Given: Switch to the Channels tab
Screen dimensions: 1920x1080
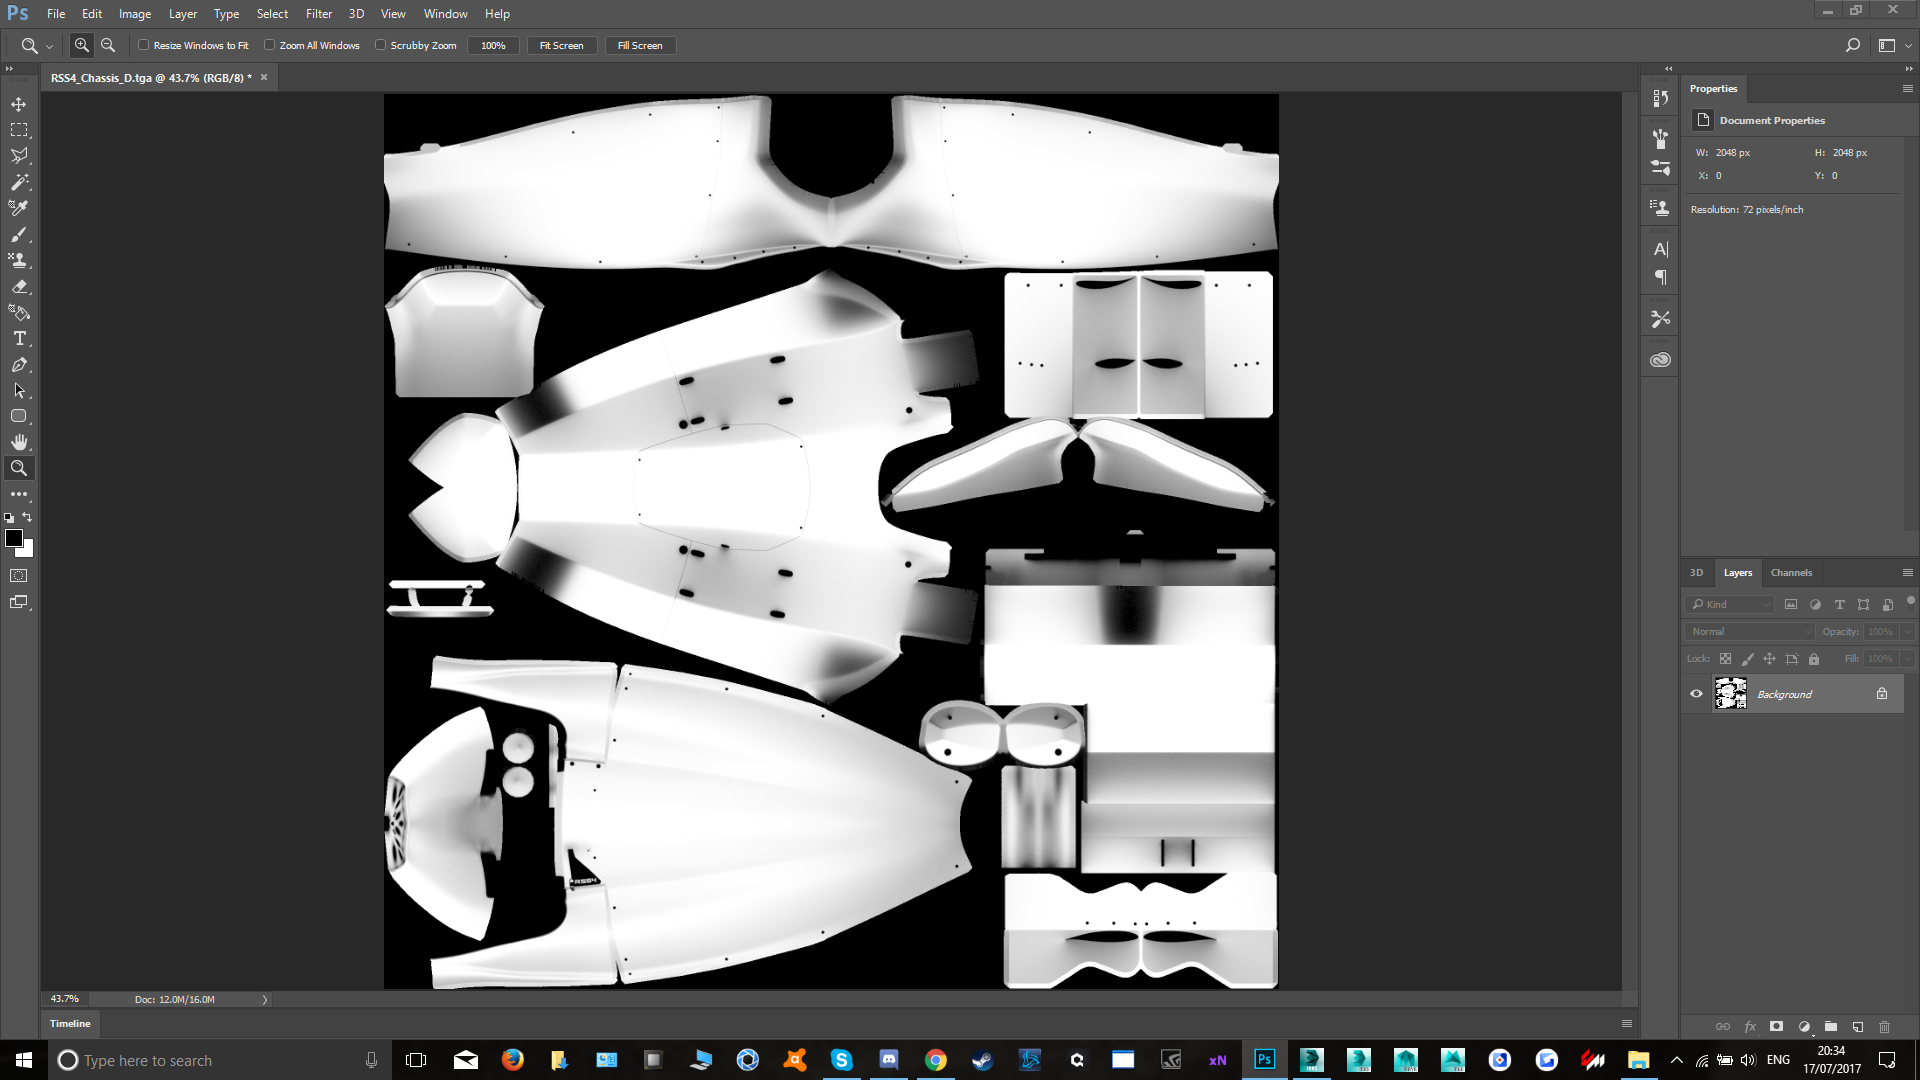Looking at the screenshot, I should click(x=1791, y=573).
